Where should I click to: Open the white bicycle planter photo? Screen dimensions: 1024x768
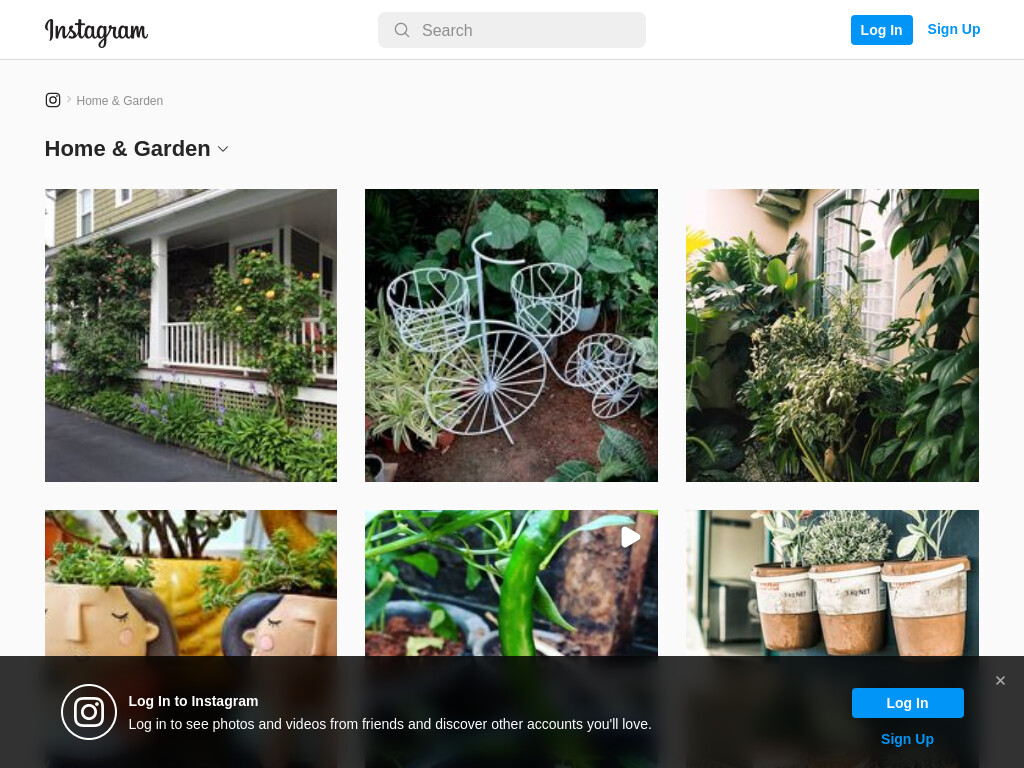coord(511,336)
